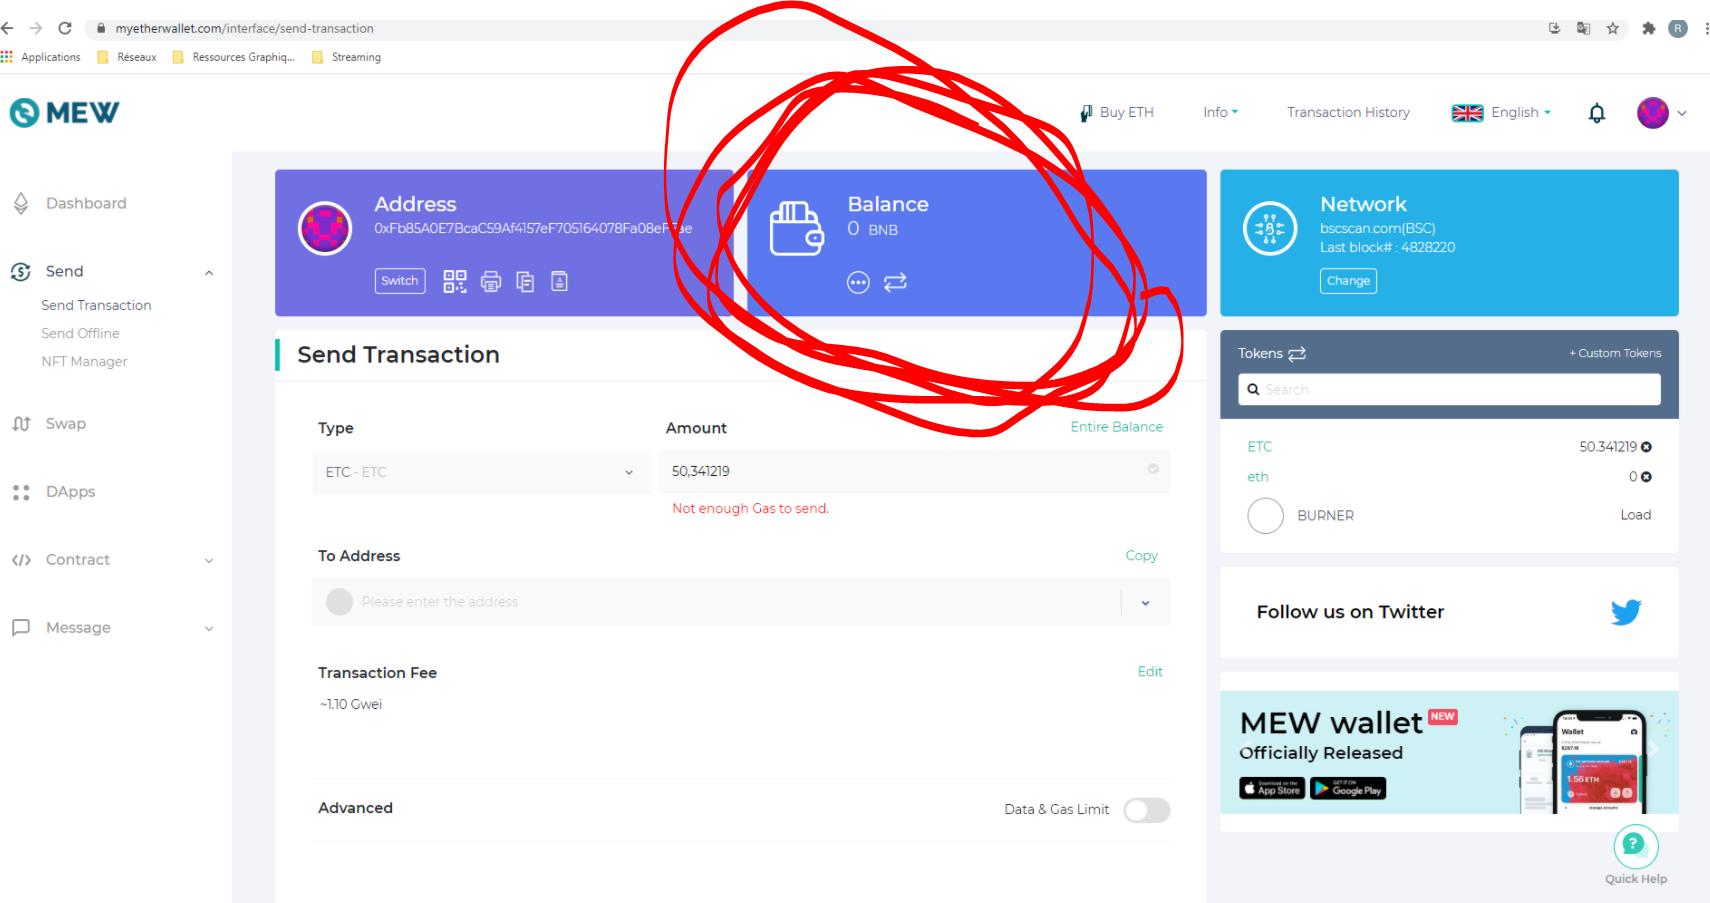Click the Change network button
Image resolution: width=1710 pixels, height=903 pixels.
click(1348, 281)
